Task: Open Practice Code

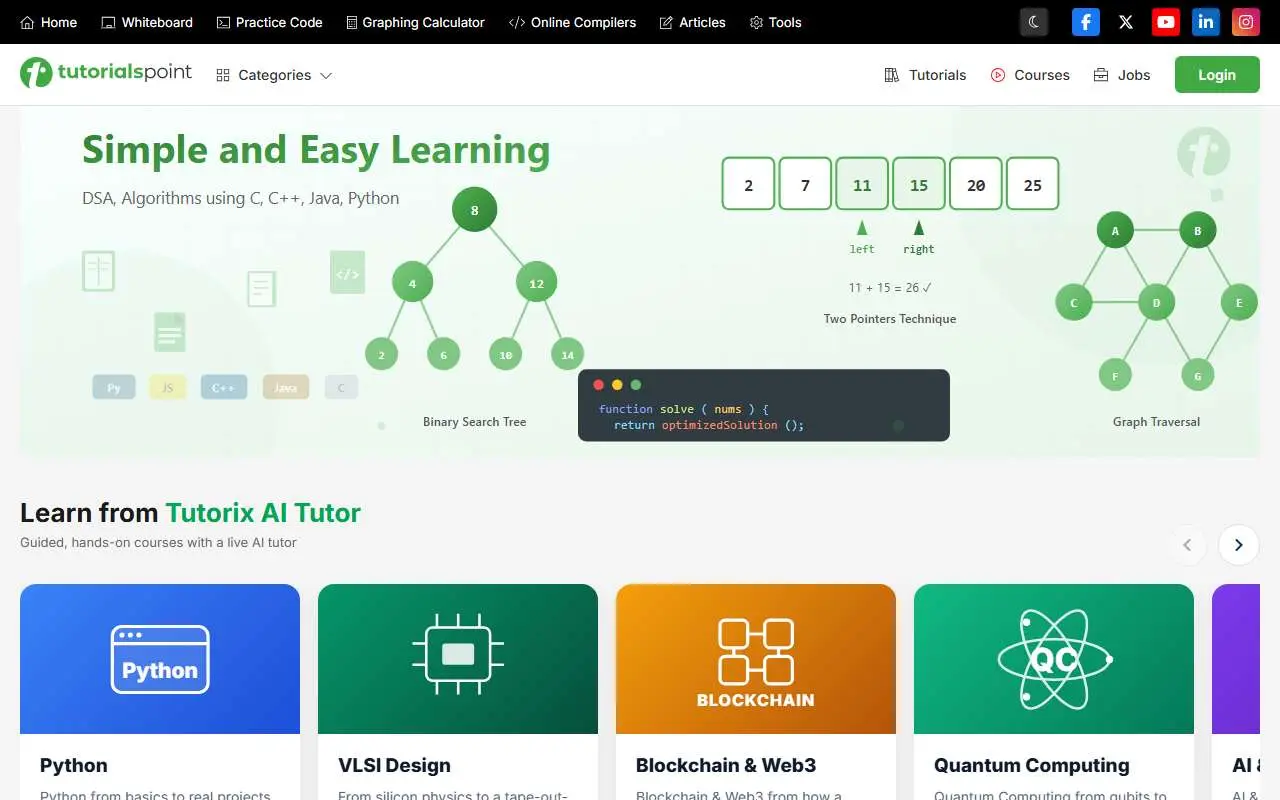Action: (269, 22)
